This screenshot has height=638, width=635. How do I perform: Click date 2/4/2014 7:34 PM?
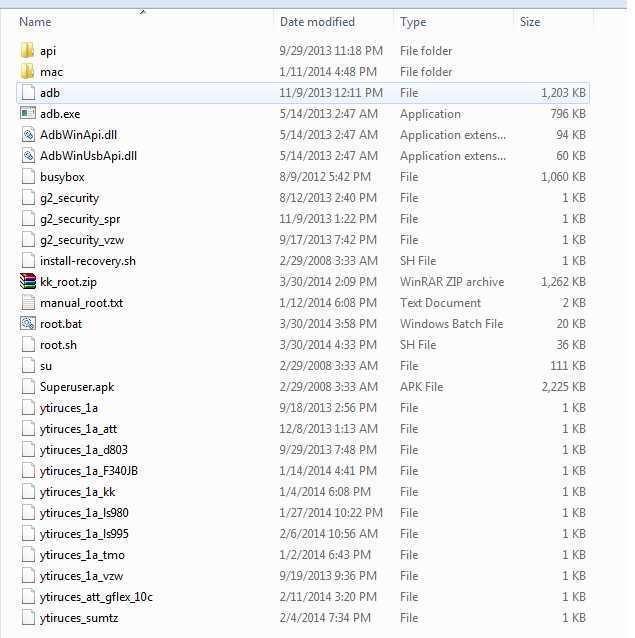pos(325,618)
